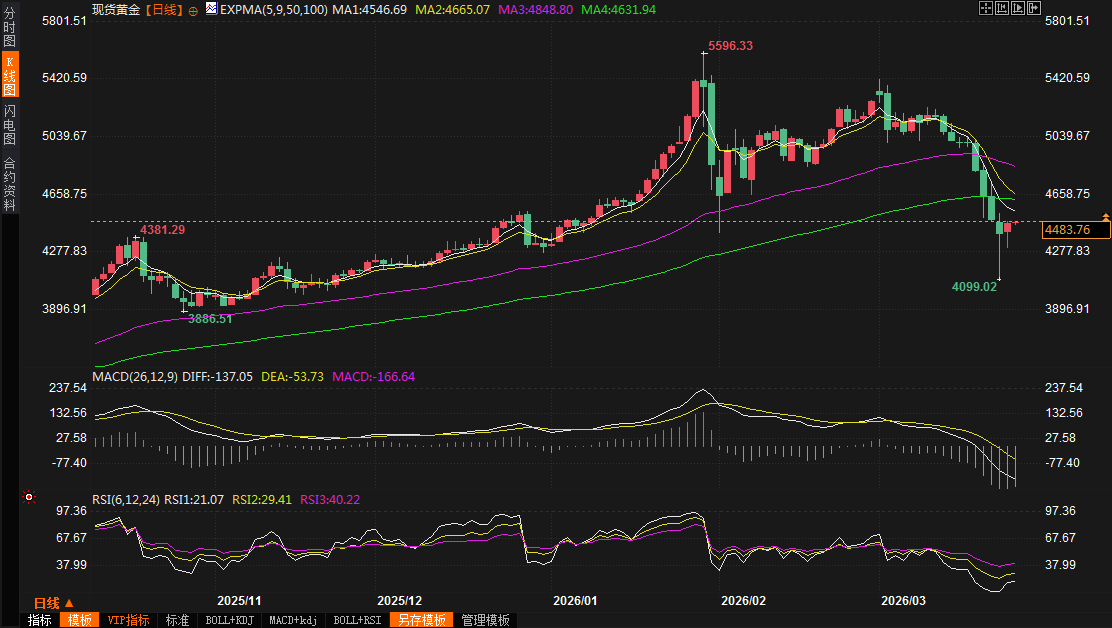The height and width of the screenshot is (628, 1112).
Task: Select the VIP指标 bottom tab
Action: pos(128,620)
